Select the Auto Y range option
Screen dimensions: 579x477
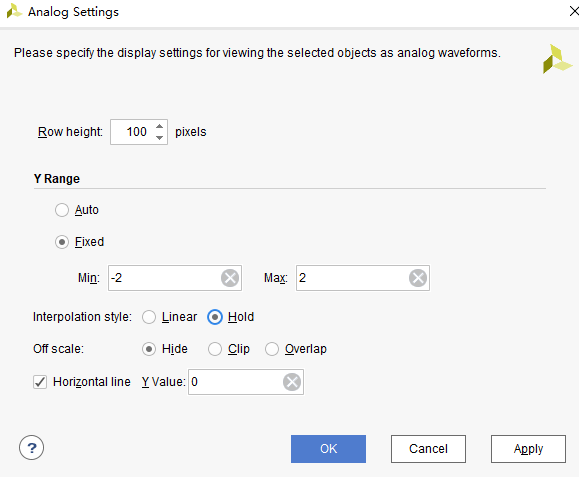click(62, 210)
